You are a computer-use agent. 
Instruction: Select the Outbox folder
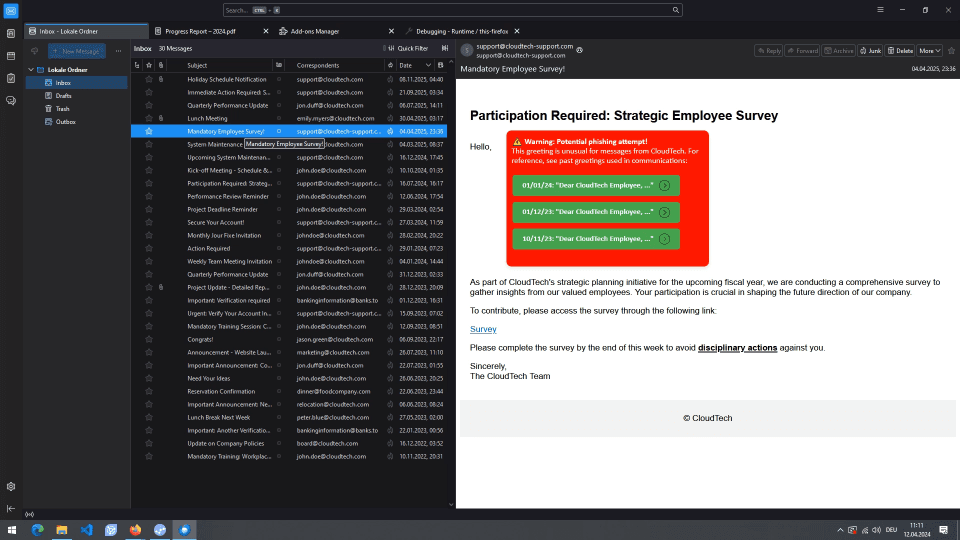coord(77,122)
